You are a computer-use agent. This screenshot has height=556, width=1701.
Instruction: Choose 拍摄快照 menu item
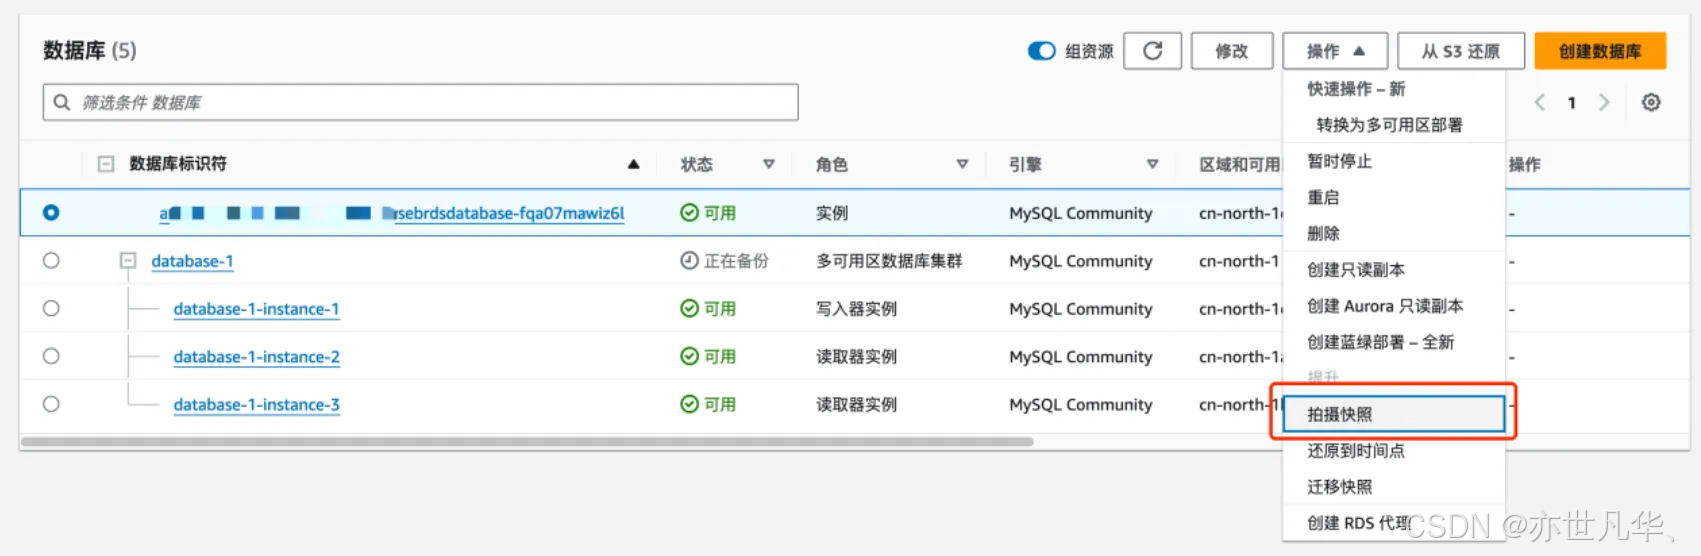(x=1394, y=414)
